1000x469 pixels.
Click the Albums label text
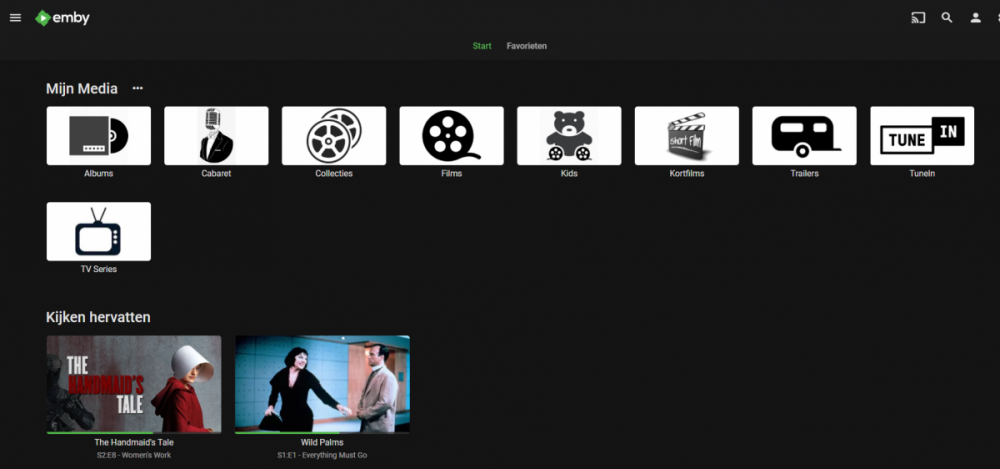pos(99,174)
